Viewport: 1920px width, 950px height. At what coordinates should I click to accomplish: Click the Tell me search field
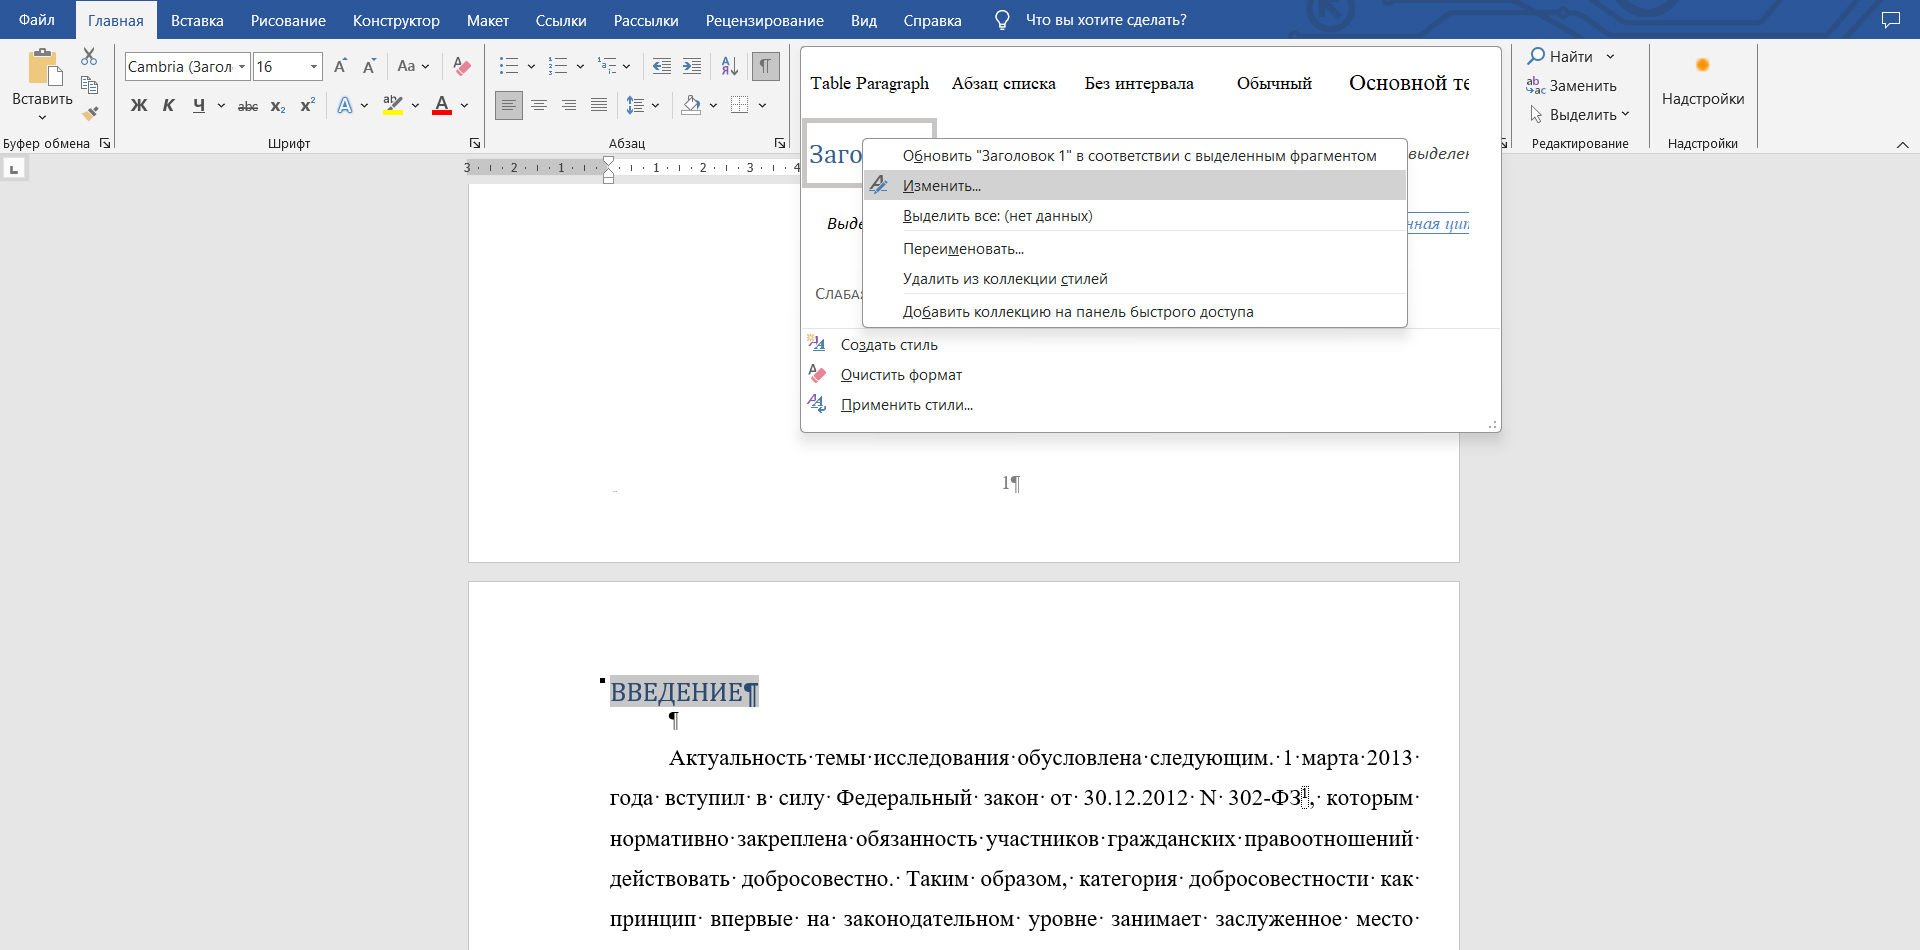tap(1106, 20)
